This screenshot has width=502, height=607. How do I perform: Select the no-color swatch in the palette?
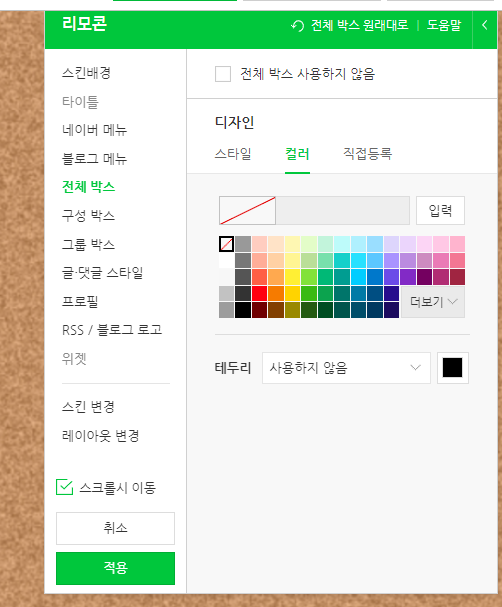point(226,244)
